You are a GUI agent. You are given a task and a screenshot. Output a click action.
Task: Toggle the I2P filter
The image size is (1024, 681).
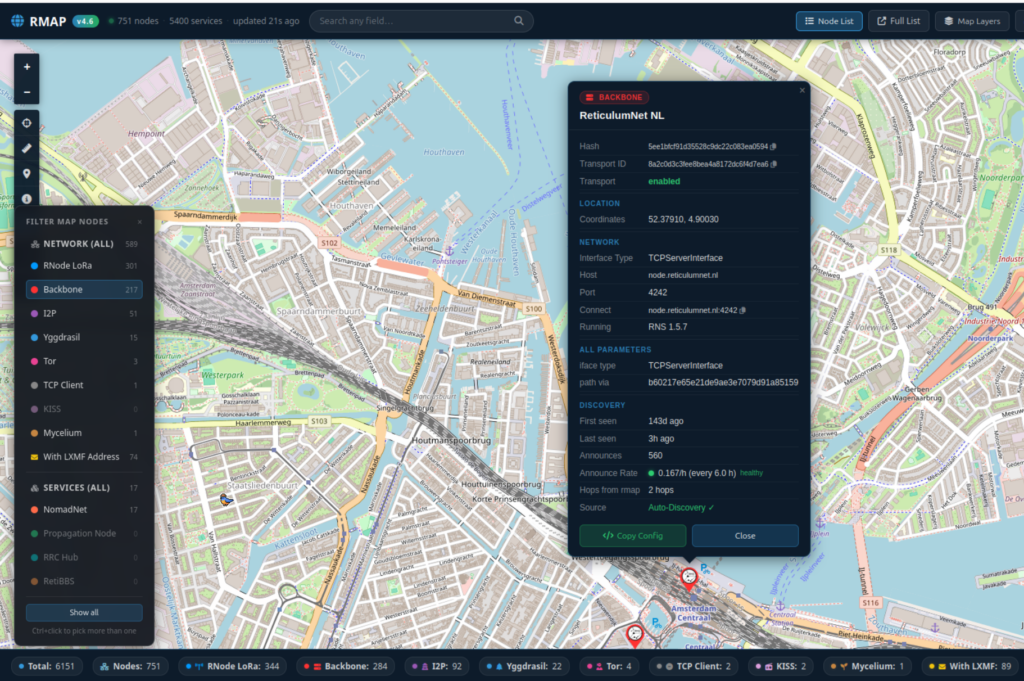tap(84, 313)
